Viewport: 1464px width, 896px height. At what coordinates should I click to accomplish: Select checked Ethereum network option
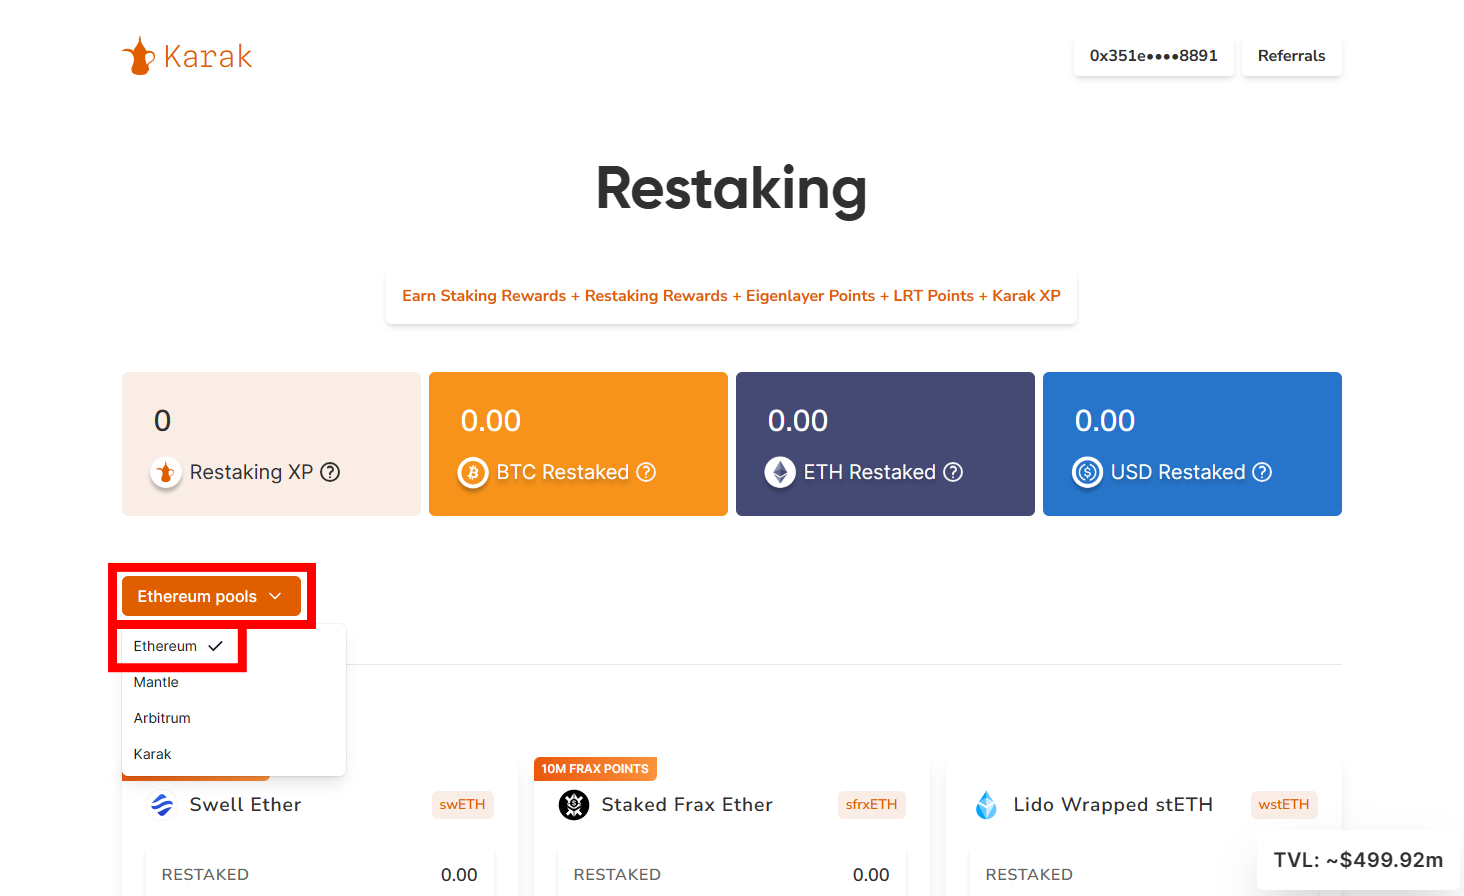click(x=177, y=646)
